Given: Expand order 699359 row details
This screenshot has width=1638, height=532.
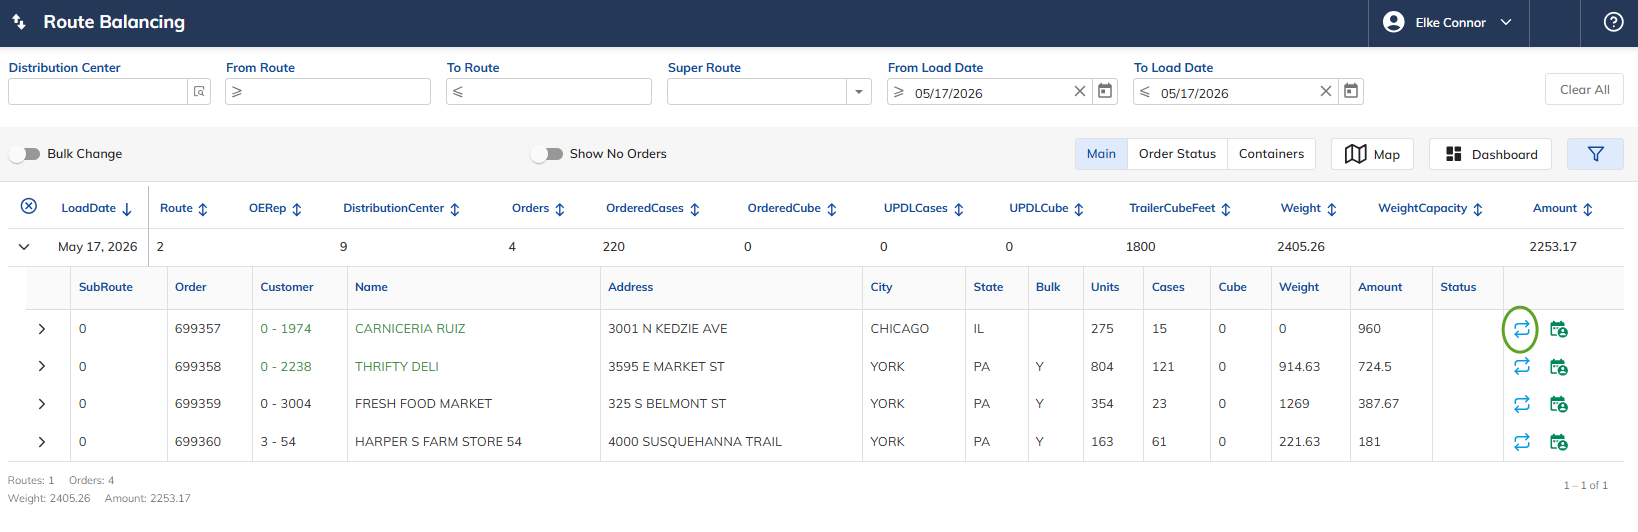Looking at the screenshot, I should pos(42,404).
